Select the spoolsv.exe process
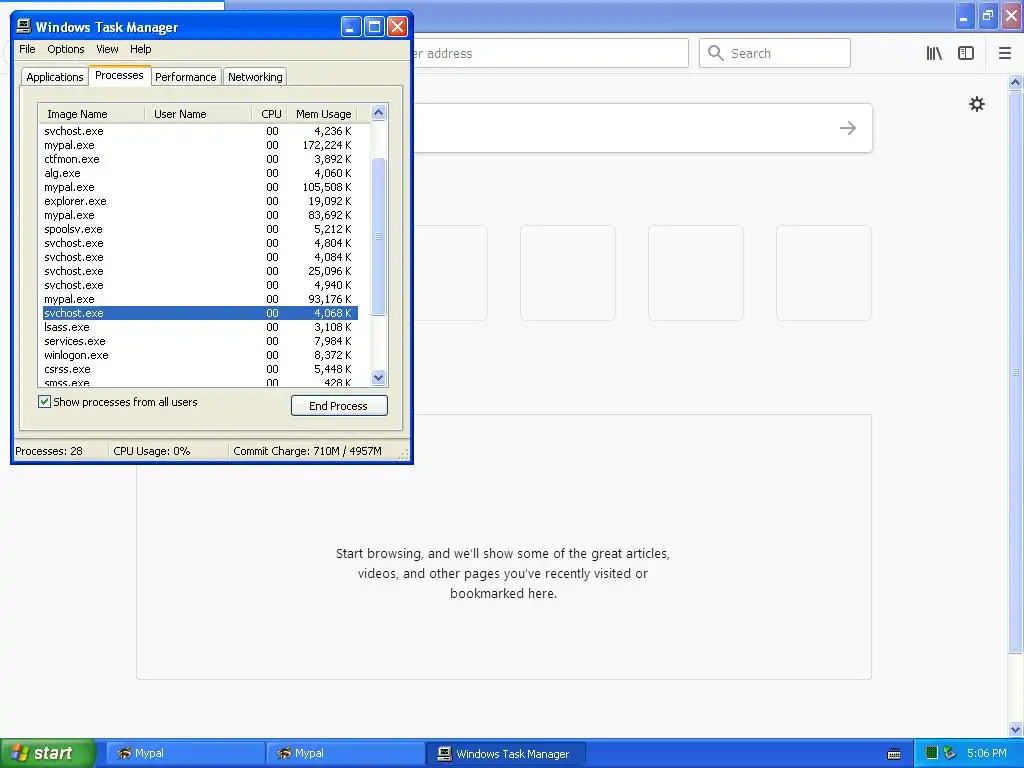 [200, 229]
